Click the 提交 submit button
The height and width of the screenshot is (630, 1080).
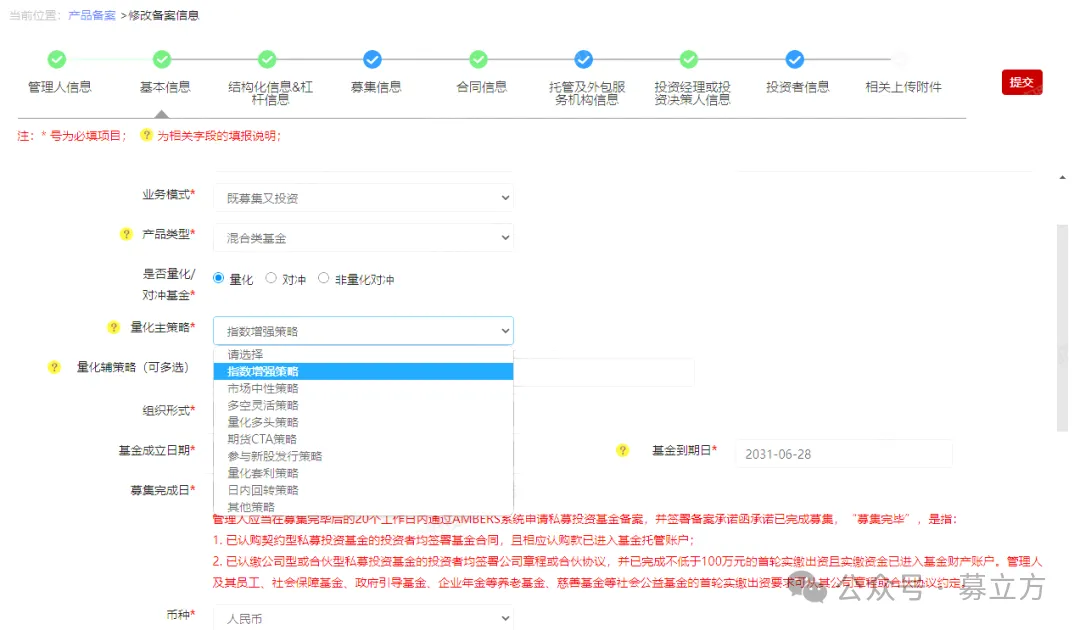(1021, 83)
